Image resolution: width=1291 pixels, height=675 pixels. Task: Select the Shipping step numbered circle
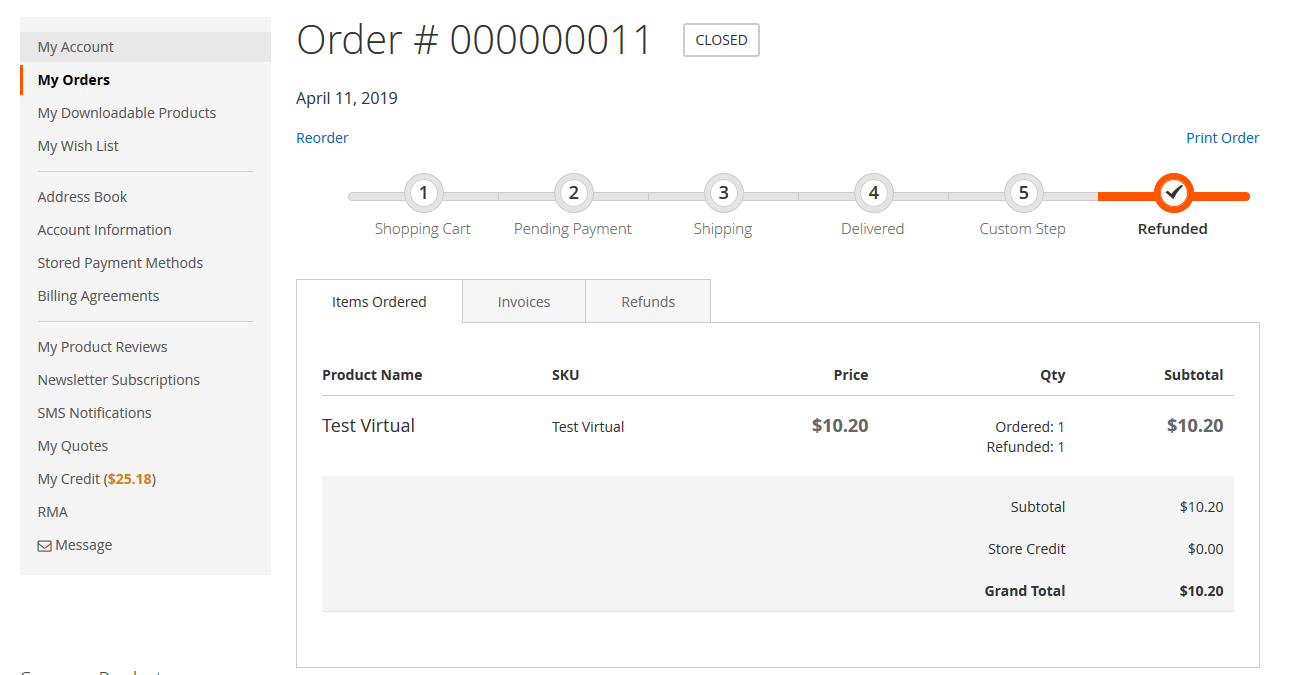(722, 192)
